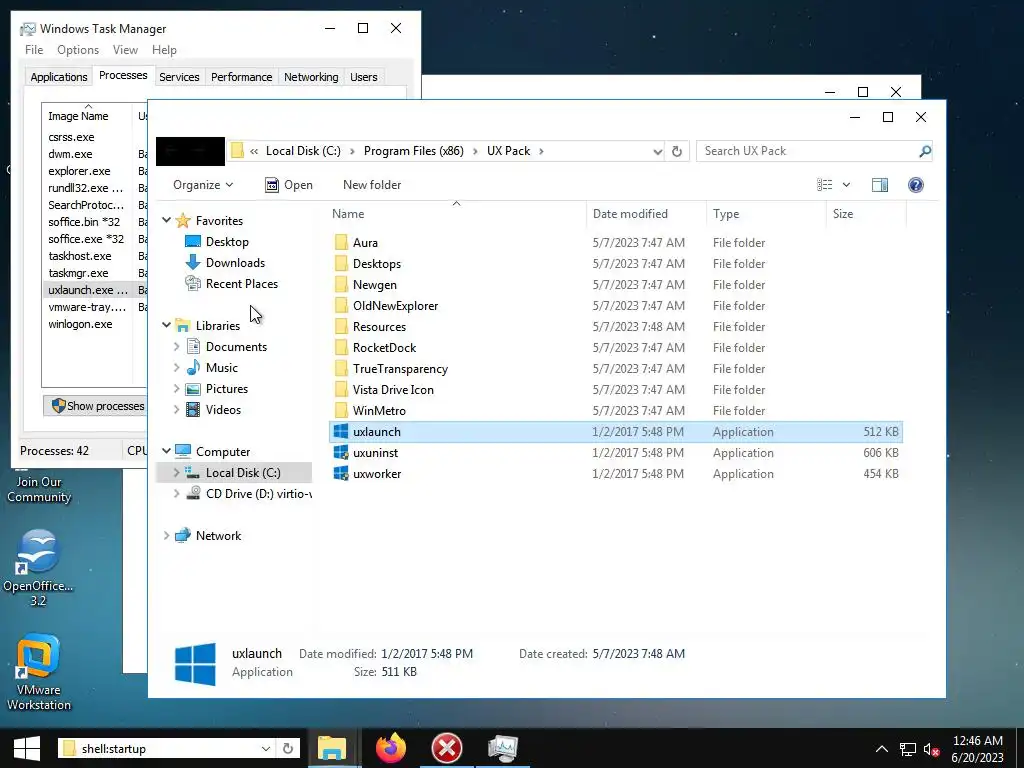Click the search magnifier in Search UX Pack
Screen dimensions: 1024x768
[924, 152]
